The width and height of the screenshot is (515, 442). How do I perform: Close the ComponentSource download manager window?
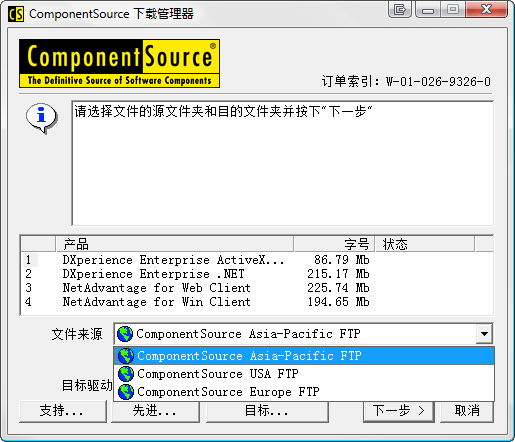486,9
